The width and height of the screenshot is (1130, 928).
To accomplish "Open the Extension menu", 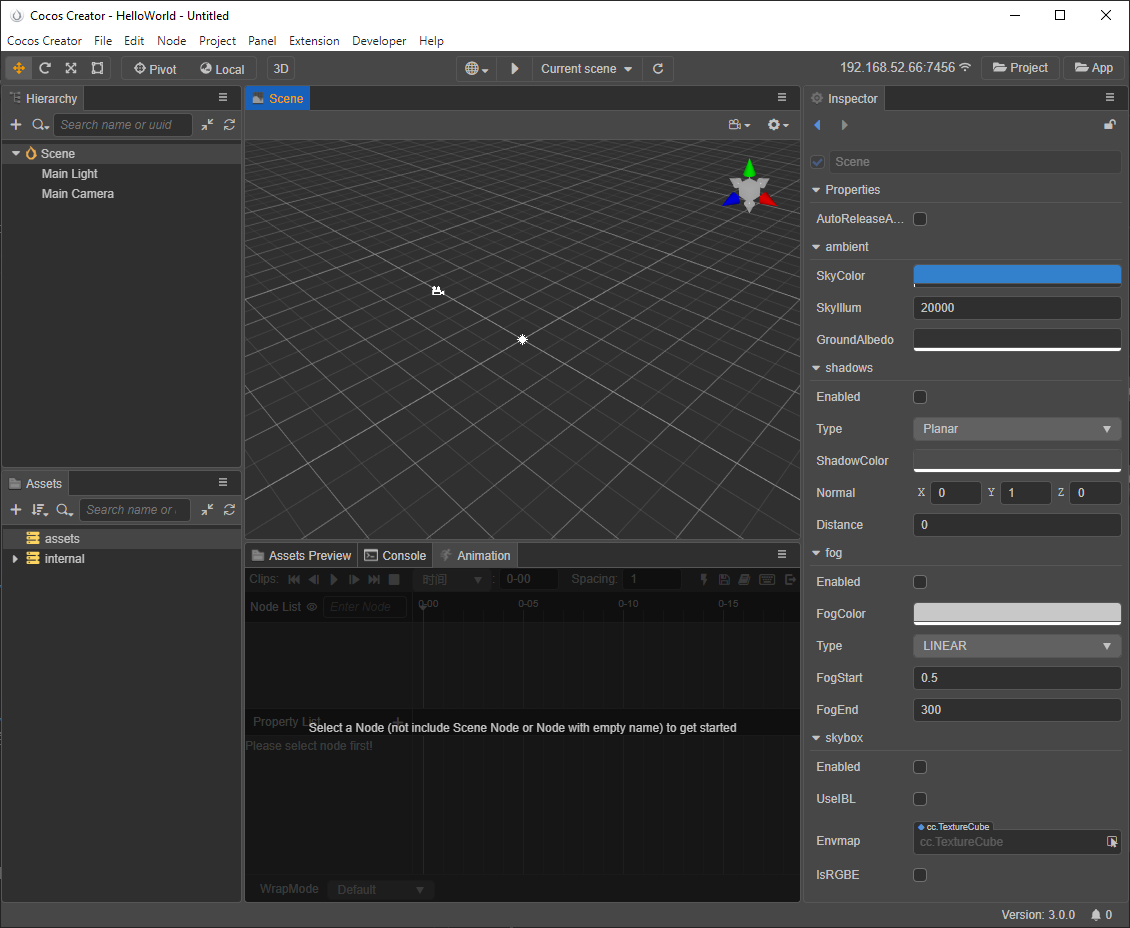I will 314,41.
